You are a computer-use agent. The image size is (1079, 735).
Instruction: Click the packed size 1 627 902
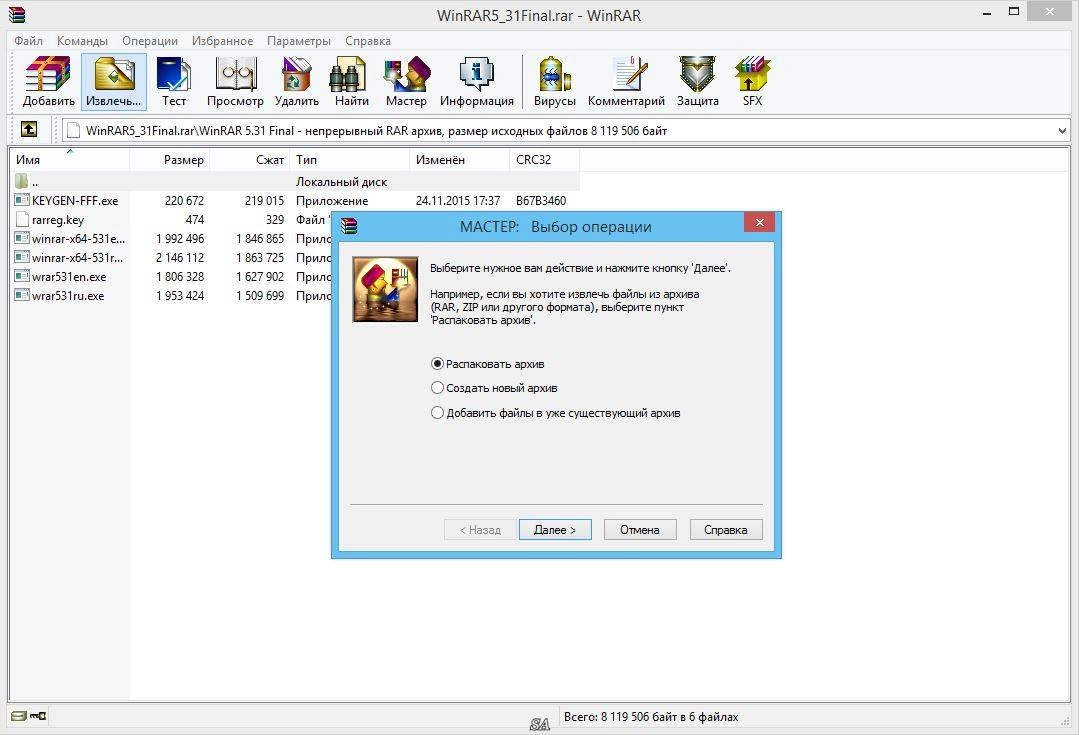click(260, 277)
